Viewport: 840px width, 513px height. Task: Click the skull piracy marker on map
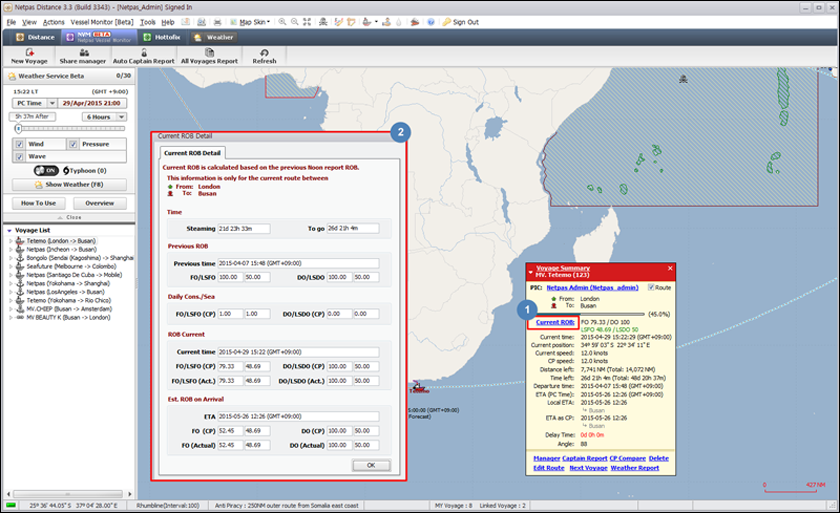[684, 79]
